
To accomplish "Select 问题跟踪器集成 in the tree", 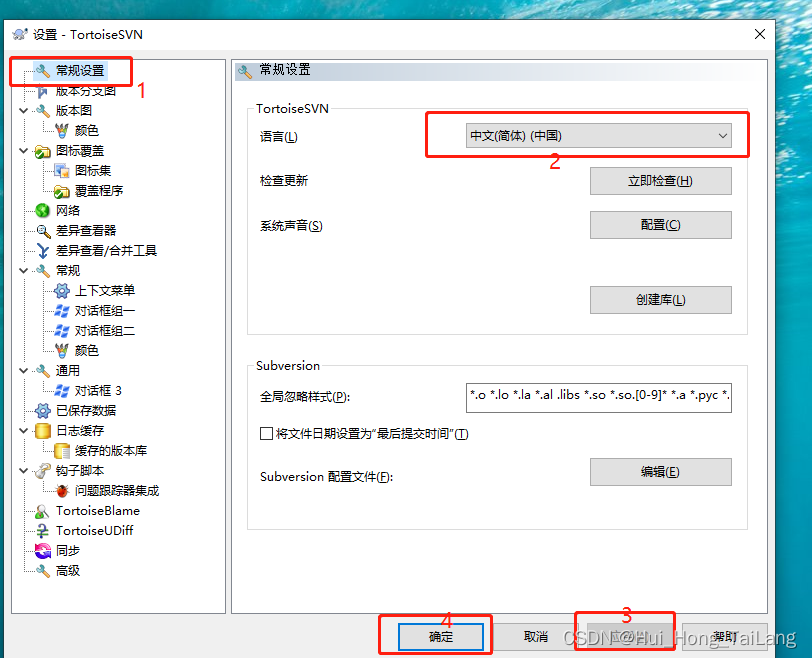I will [117, 491].
